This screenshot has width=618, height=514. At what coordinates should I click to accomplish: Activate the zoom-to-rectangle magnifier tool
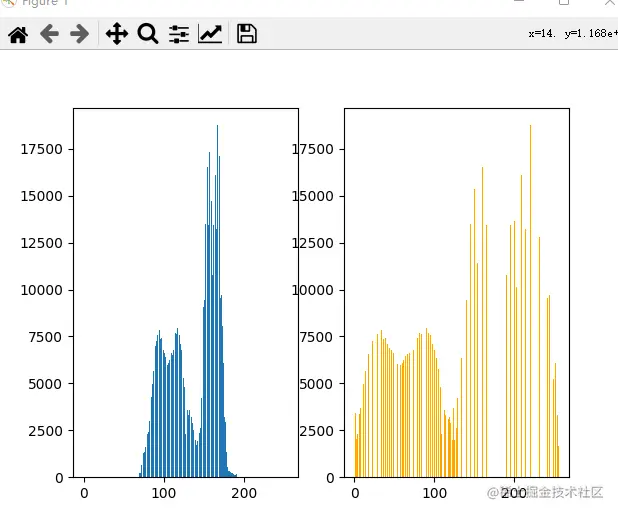[148, 34]
